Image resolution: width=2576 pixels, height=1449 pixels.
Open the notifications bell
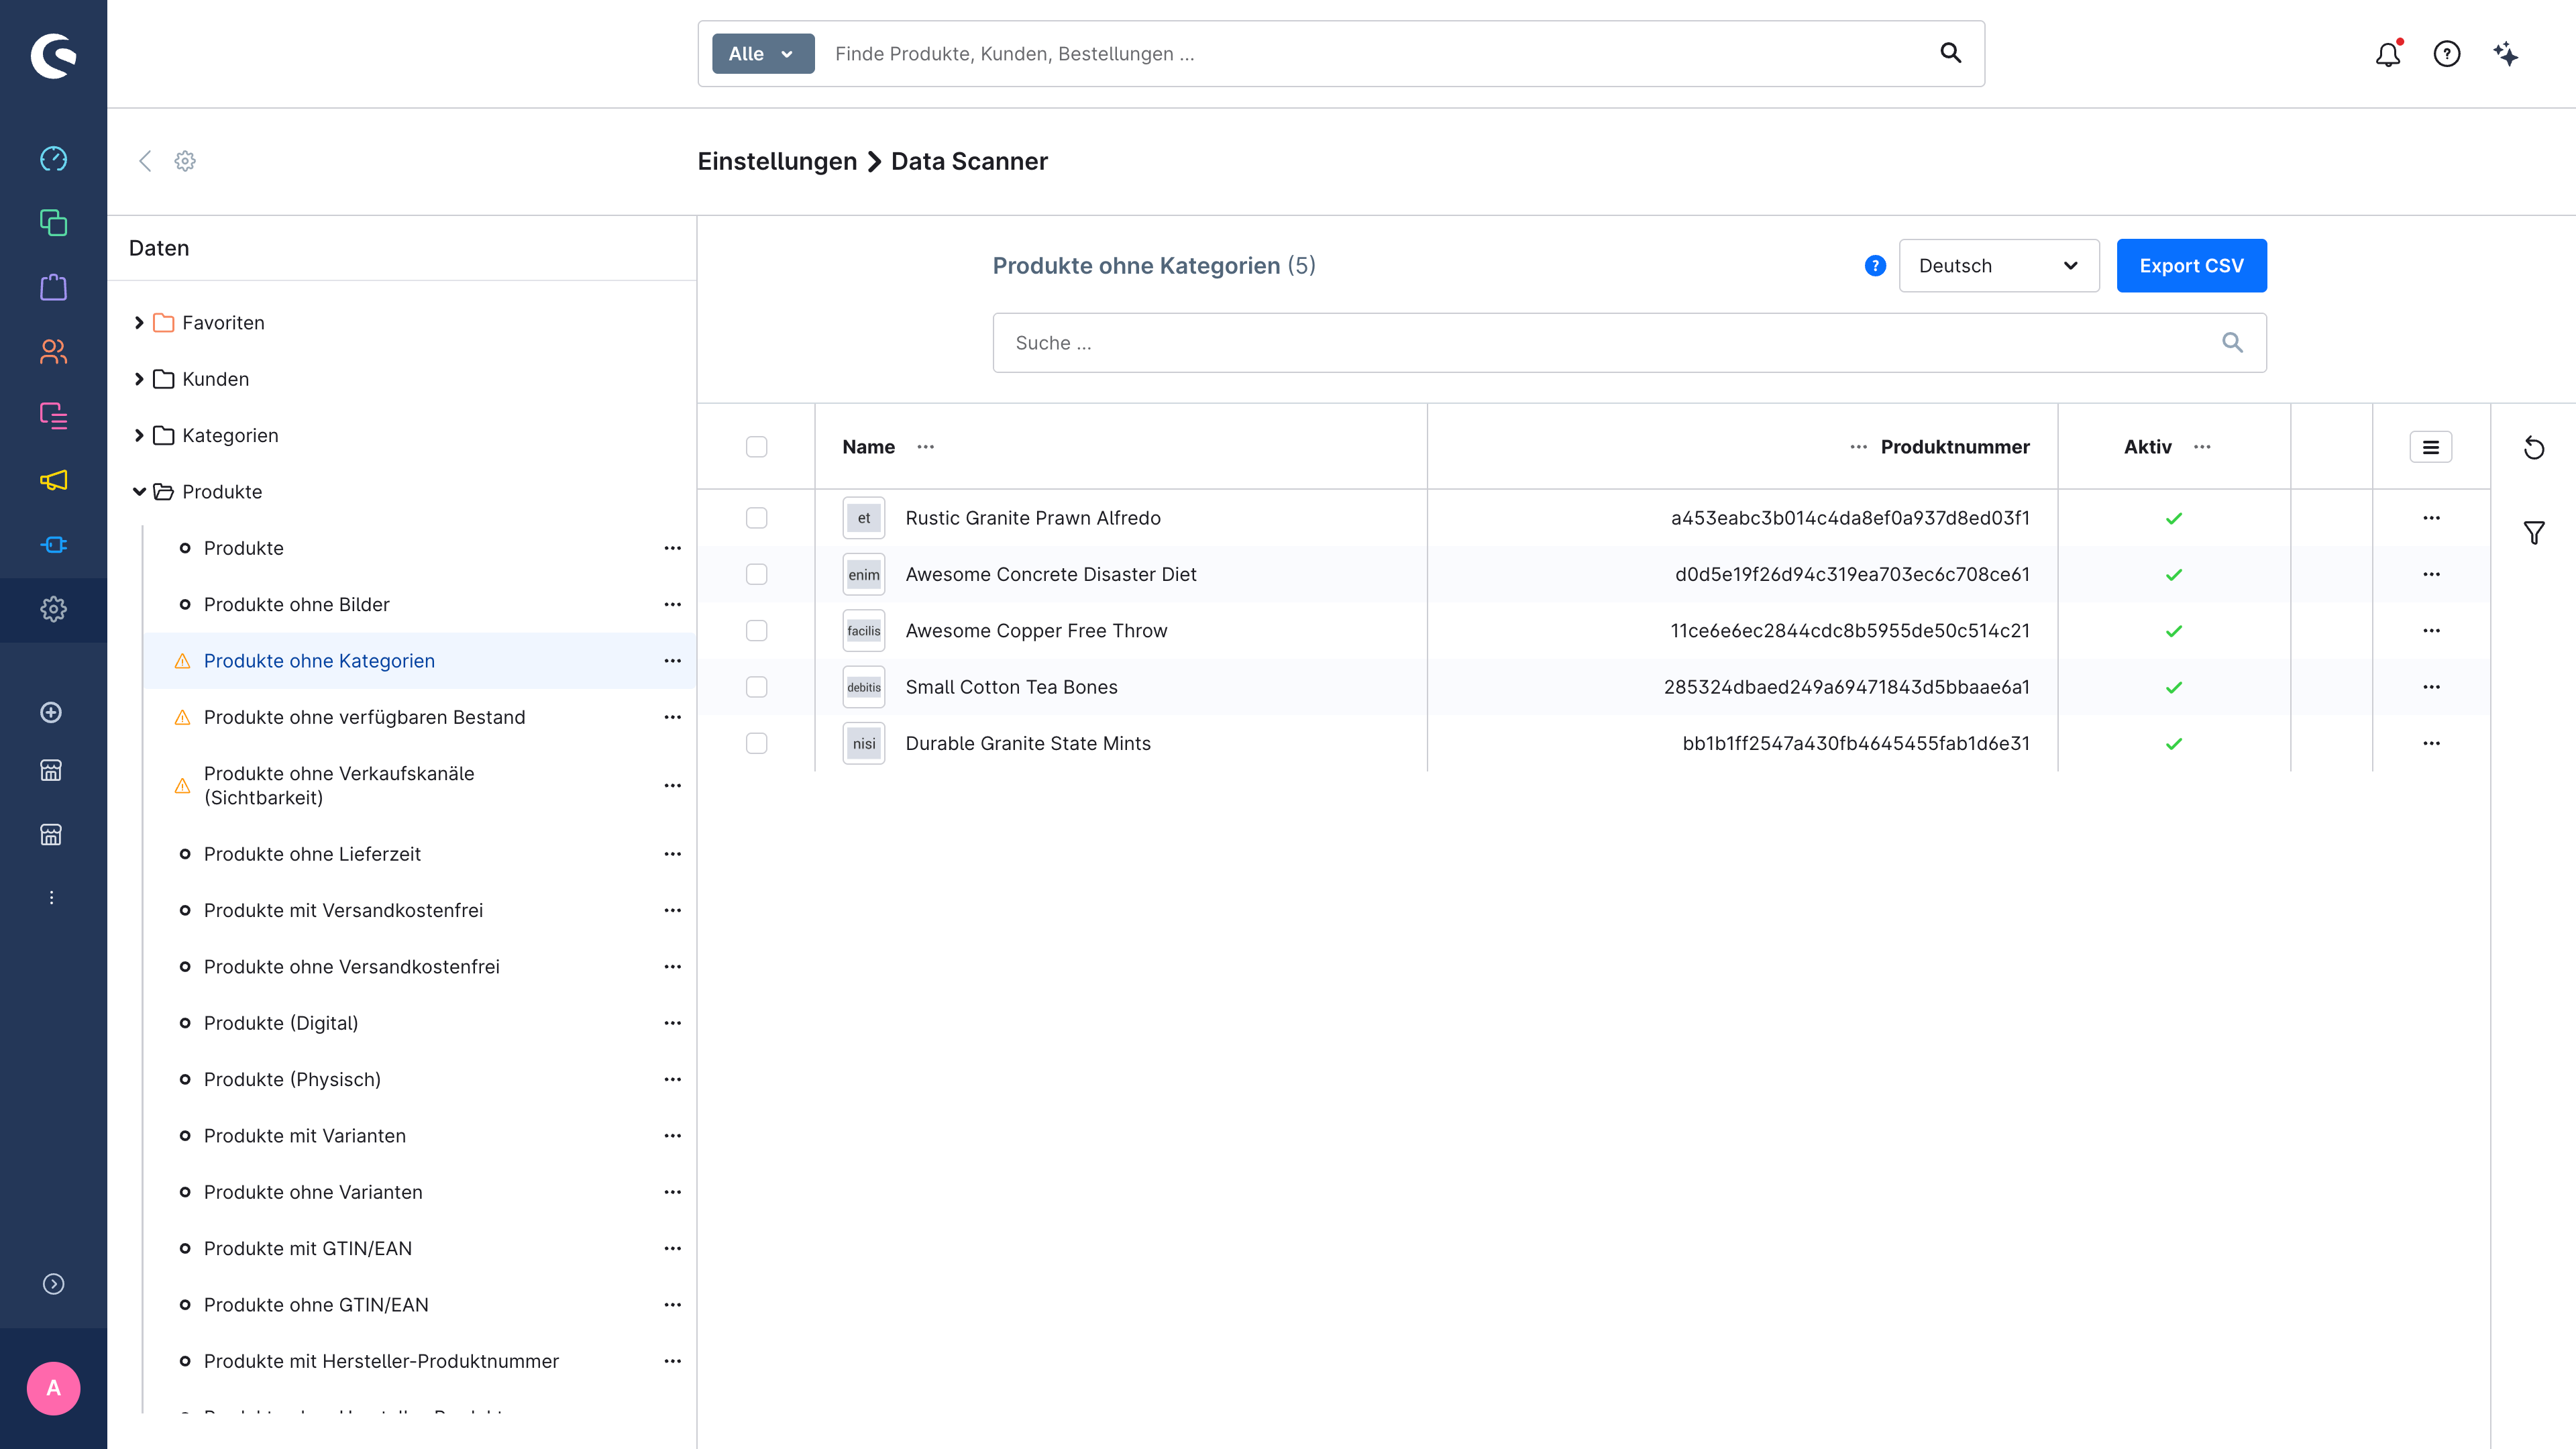pyautogui.click(x=2388, y=54)
